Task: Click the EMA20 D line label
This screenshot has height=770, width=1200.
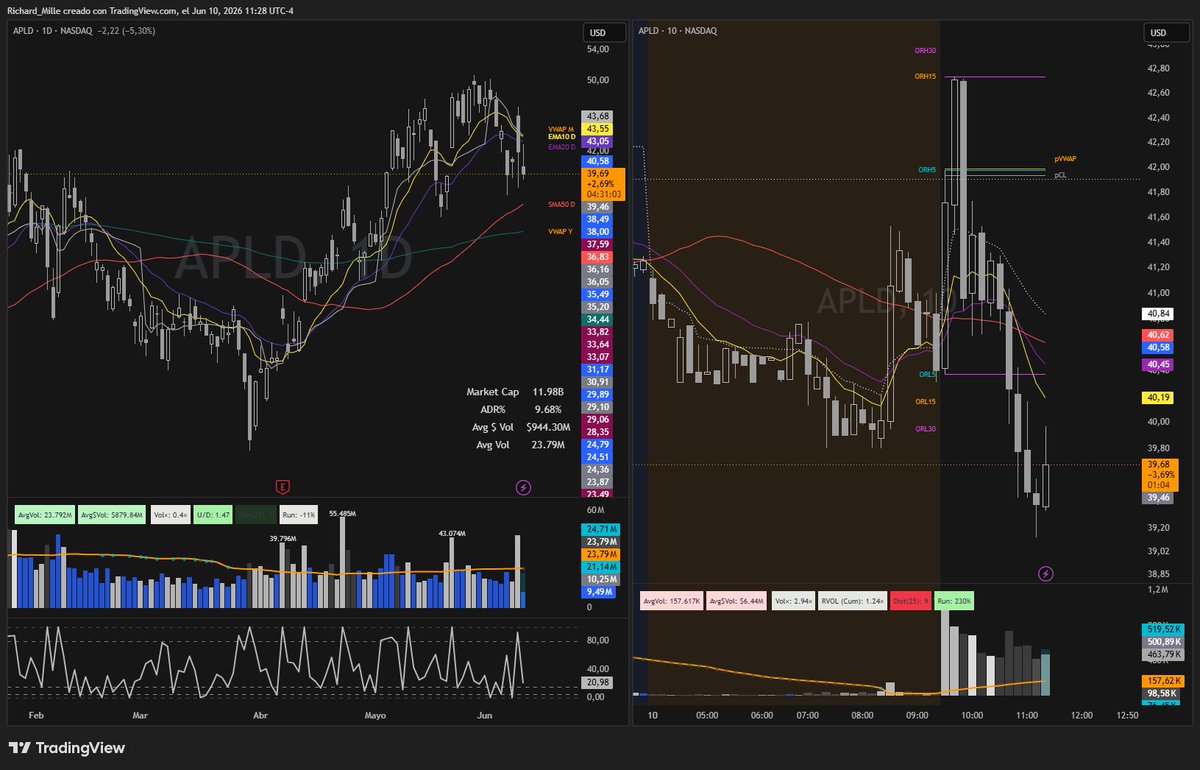Action: pos(560,146)
